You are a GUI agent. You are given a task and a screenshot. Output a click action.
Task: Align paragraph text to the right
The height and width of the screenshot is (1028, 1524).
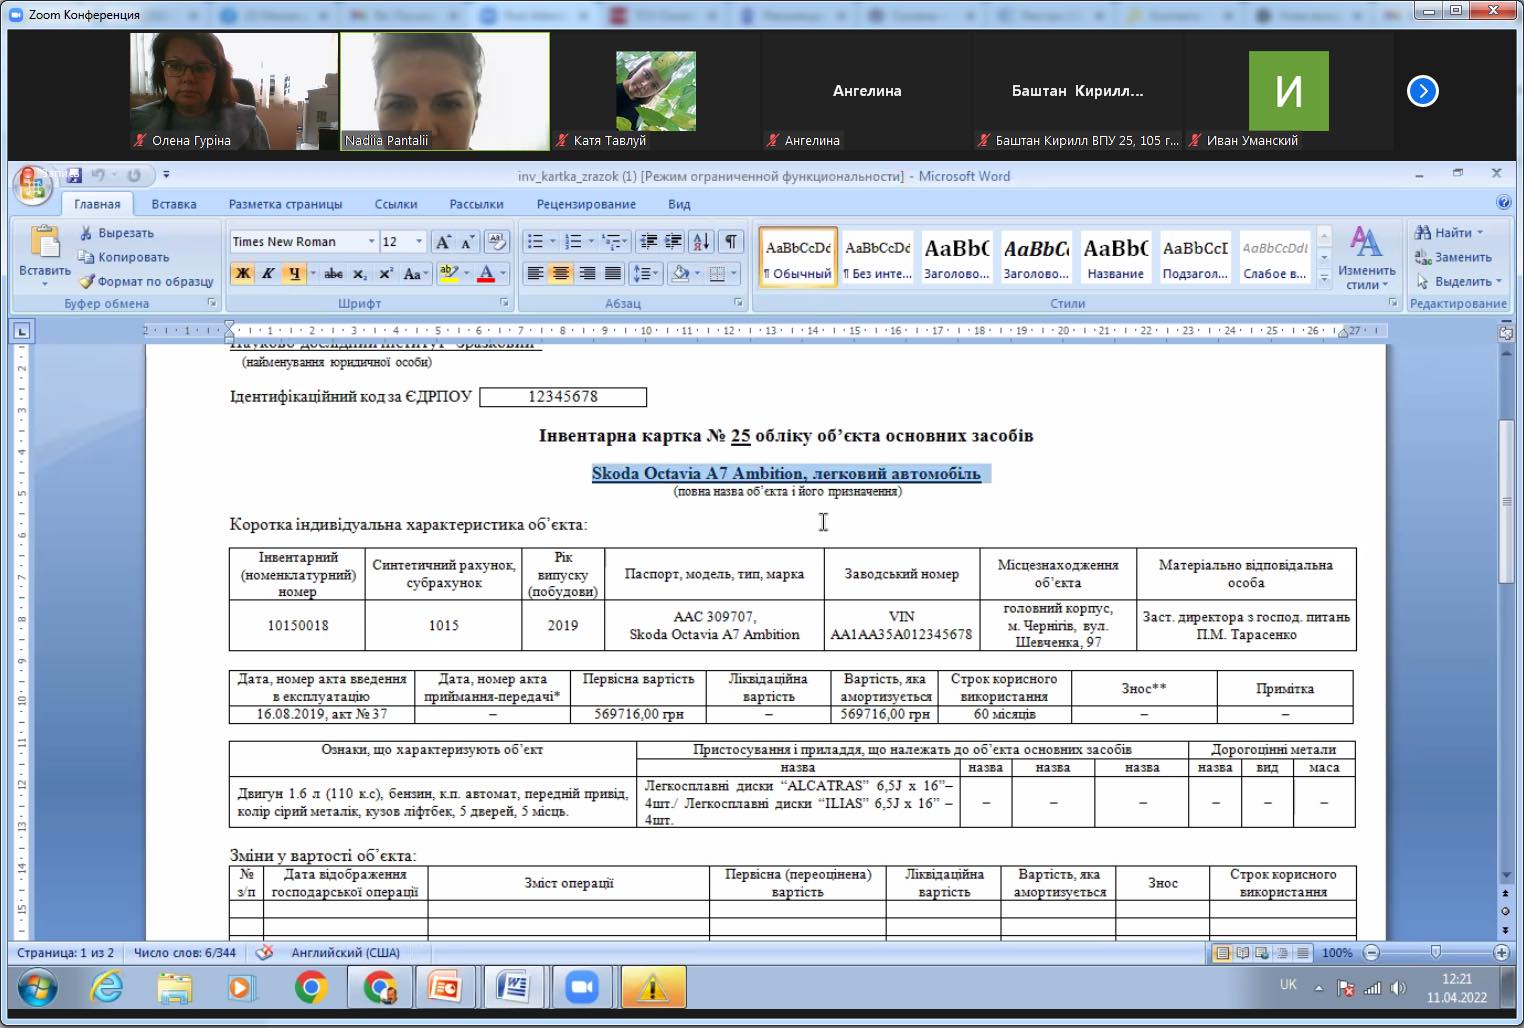tap(587, 273)
